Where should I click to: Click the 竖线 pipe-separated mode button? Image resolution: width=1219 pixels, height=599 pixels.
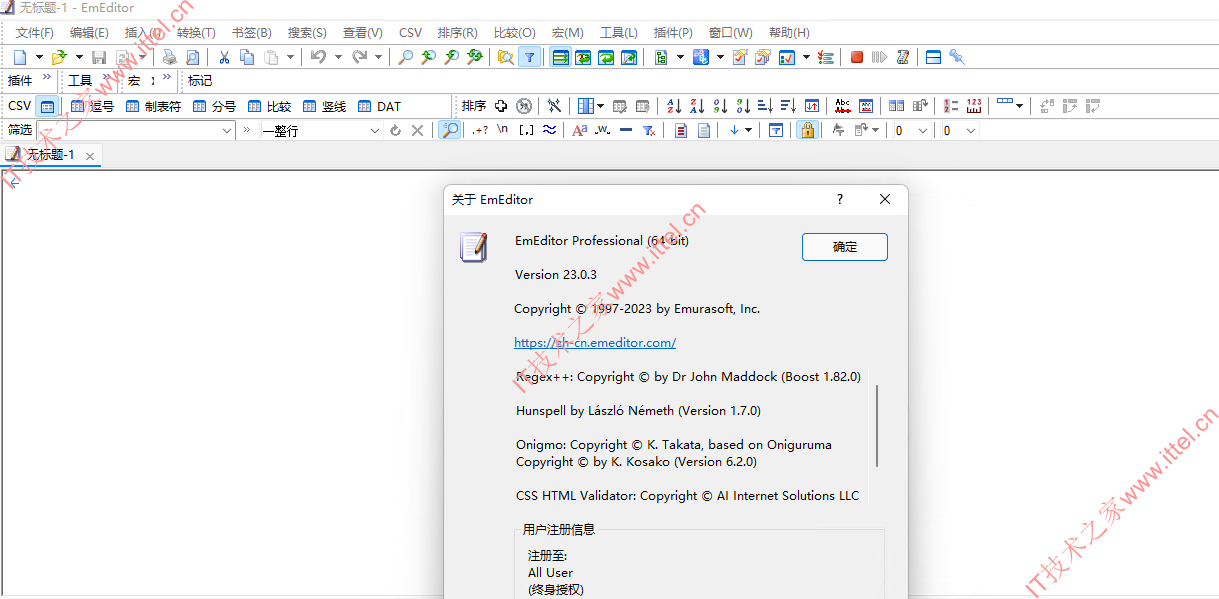325,106
